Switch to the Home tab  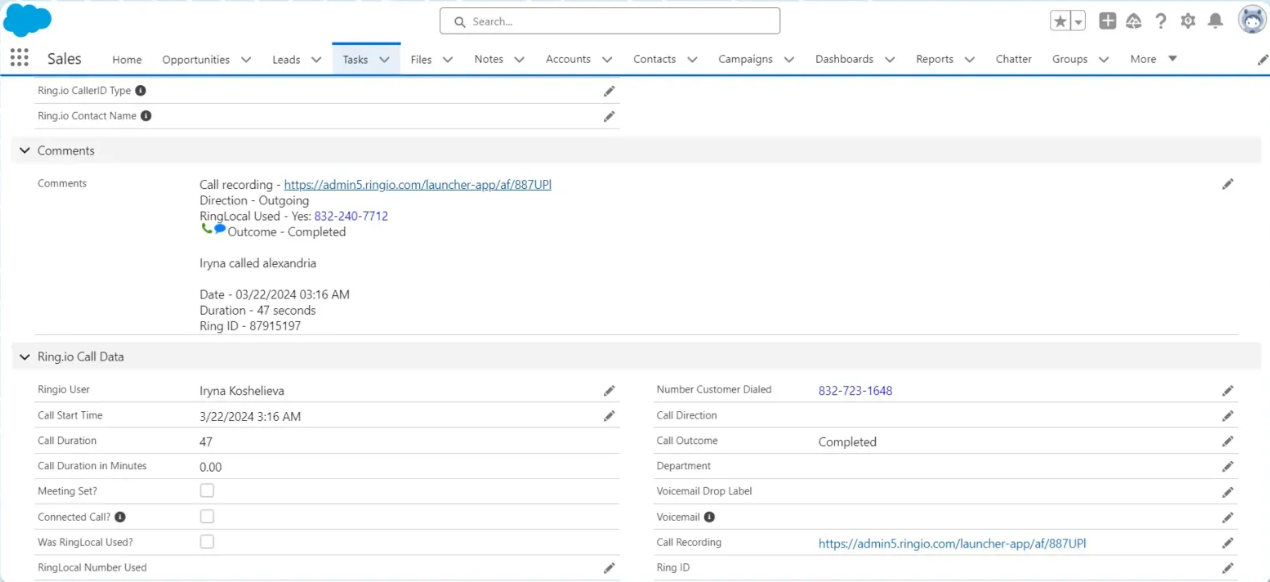point(127,60)
